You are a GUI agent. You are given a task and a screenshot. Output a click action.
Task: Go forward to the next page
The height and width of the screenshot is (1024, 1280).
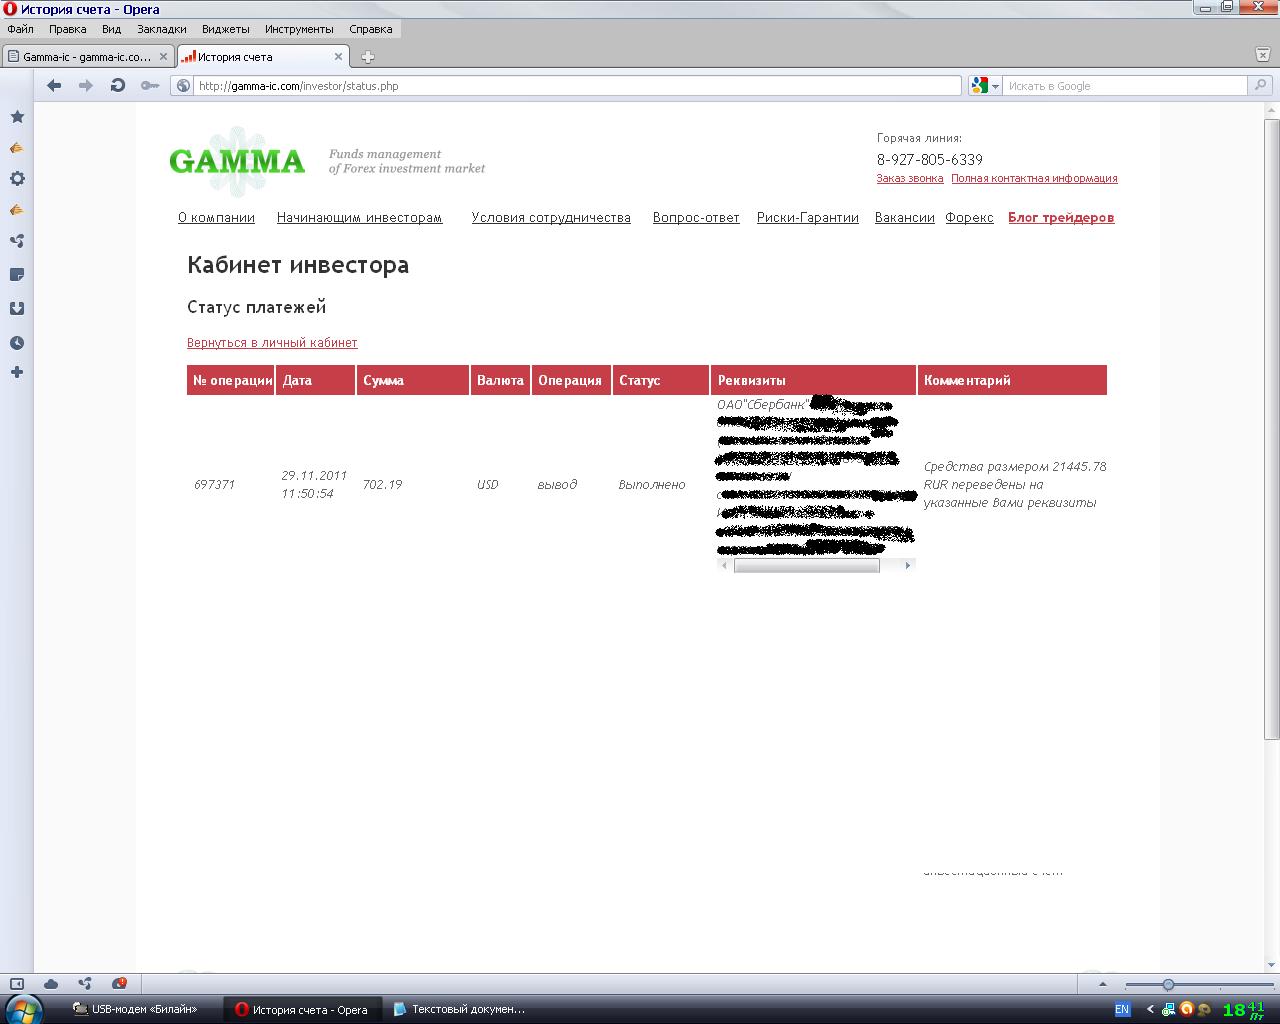point(86,86)
